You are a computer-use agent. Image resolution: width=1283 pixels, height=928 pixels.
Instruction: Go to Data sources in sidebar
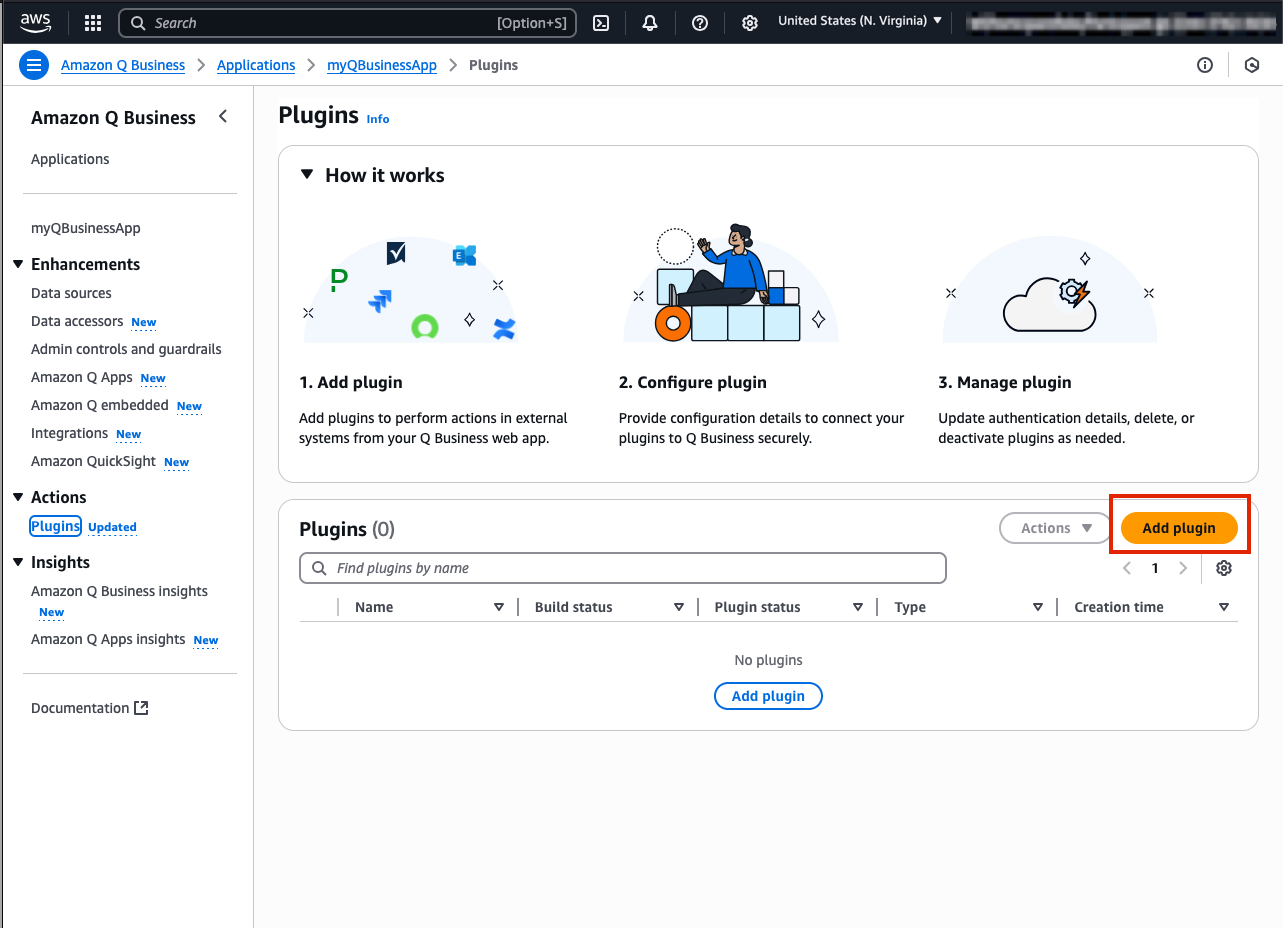(x=71, y=293)
